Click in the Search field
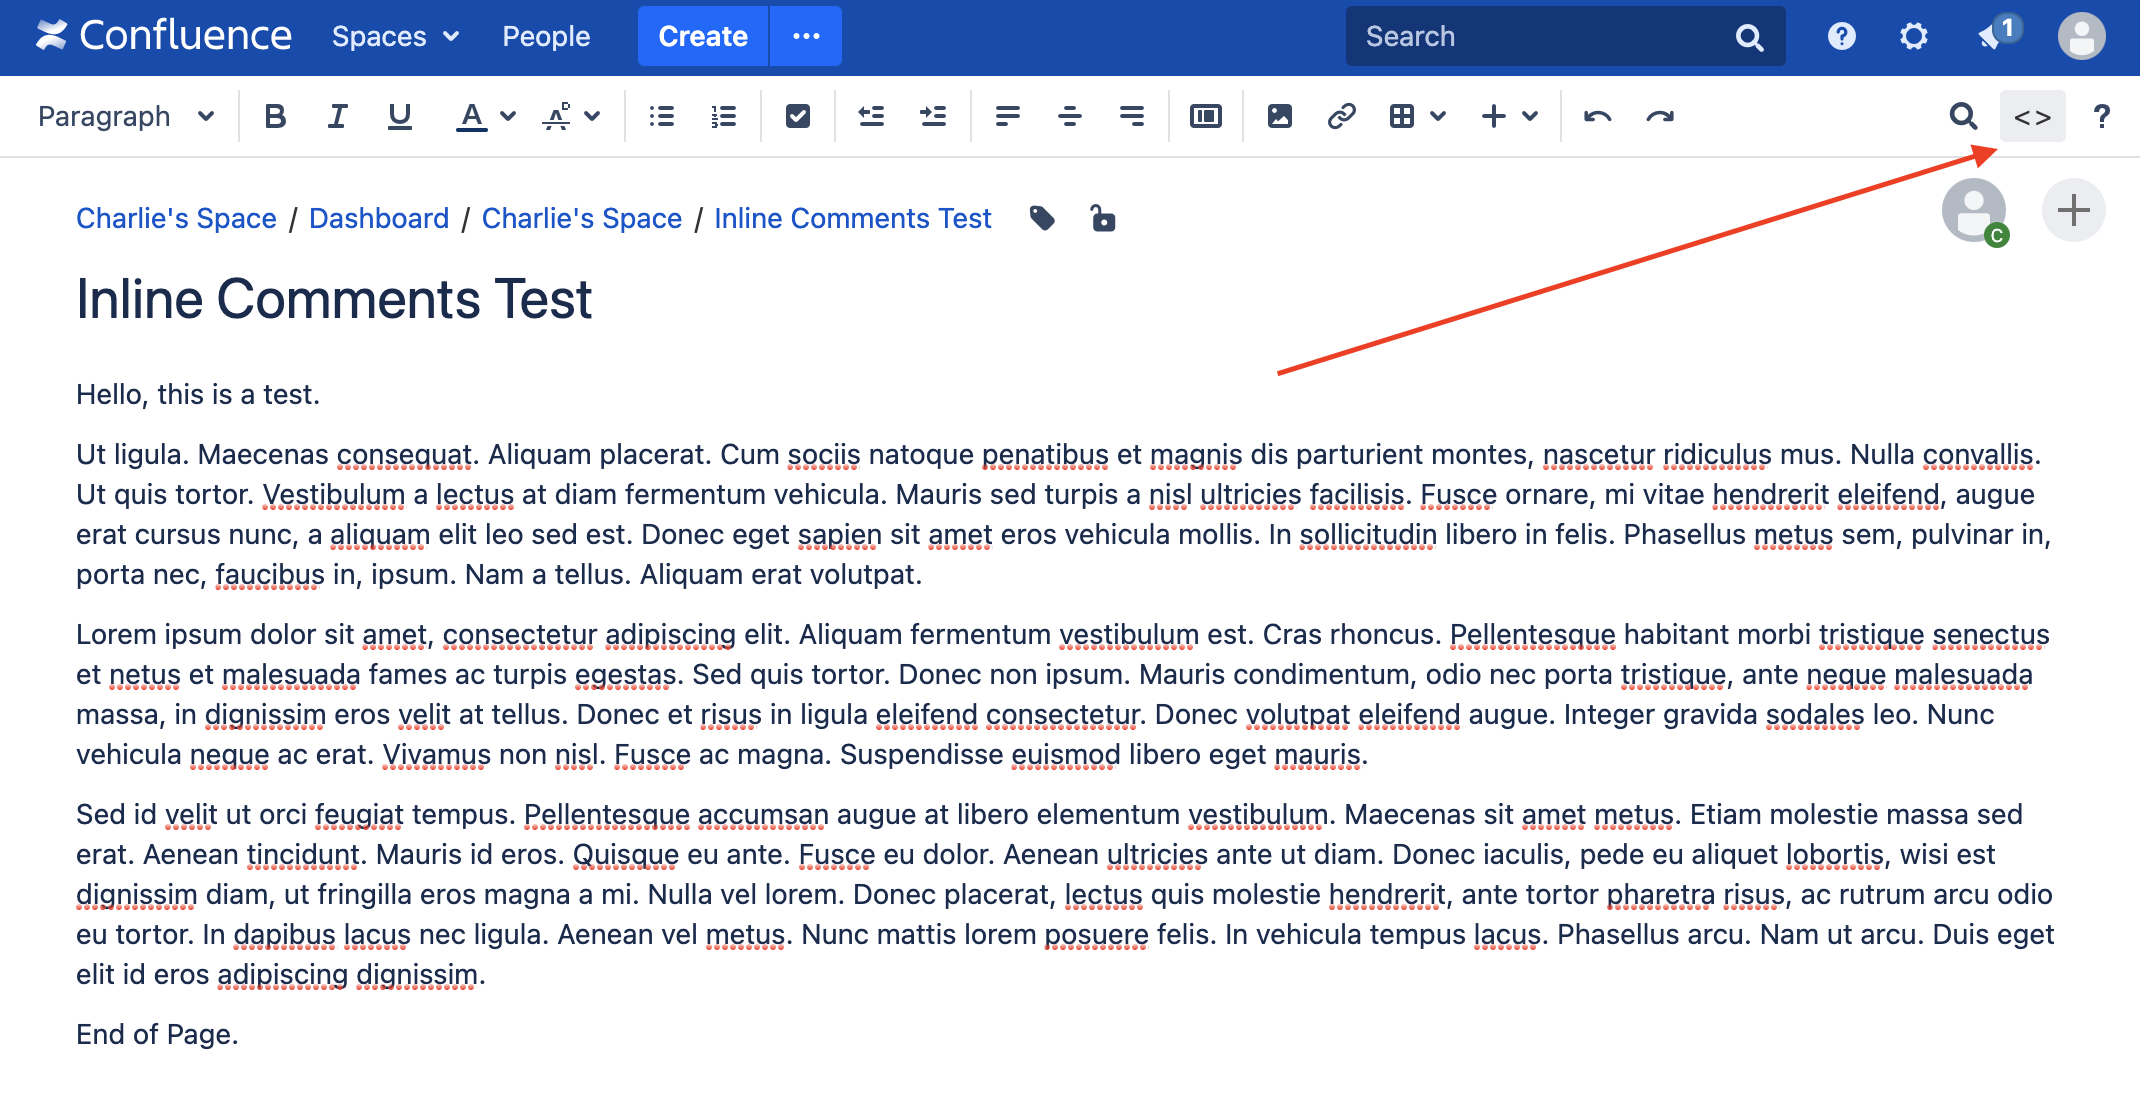The image size is (2140, 1104). tap(1540, 37)
